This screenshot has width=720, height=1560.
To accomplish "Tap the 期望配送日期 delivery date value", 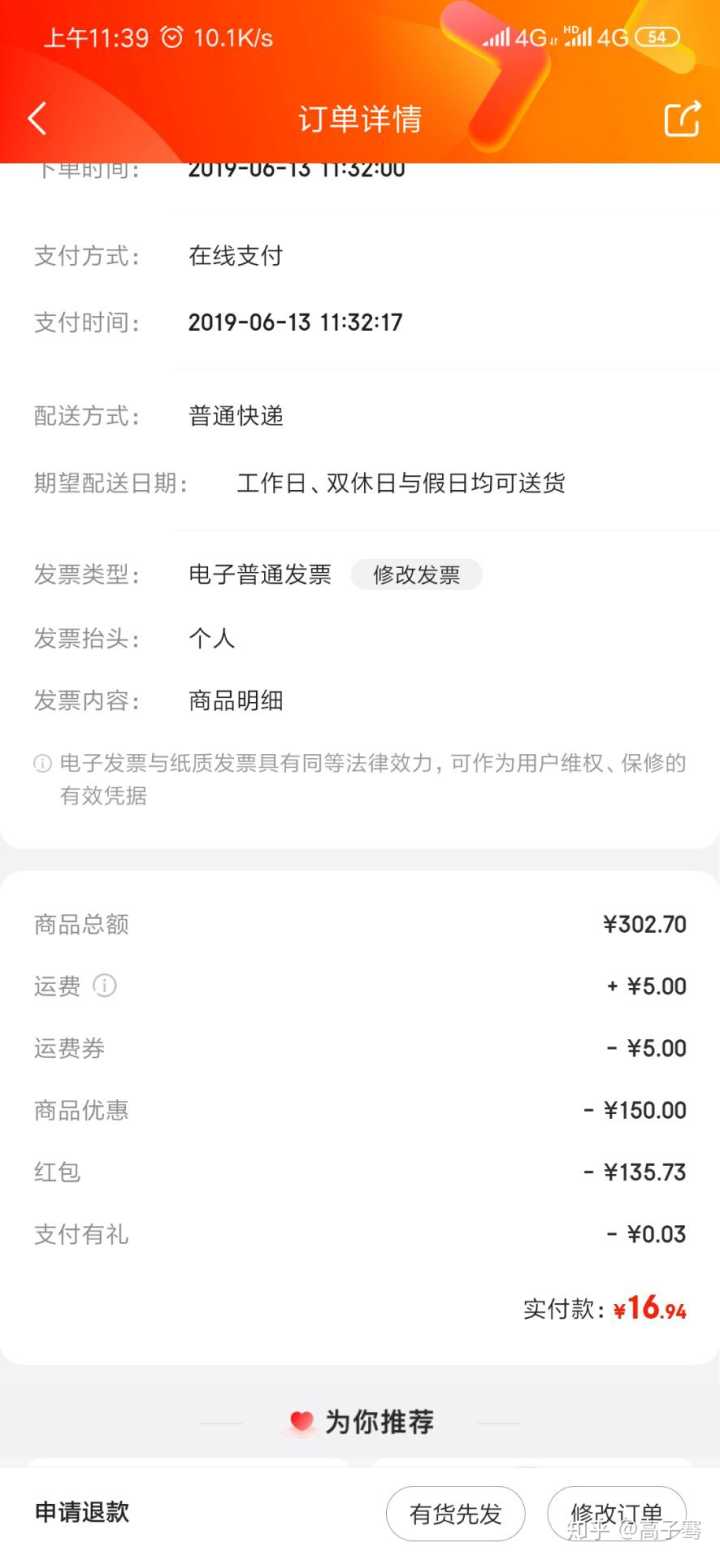I will pos(401,484).
